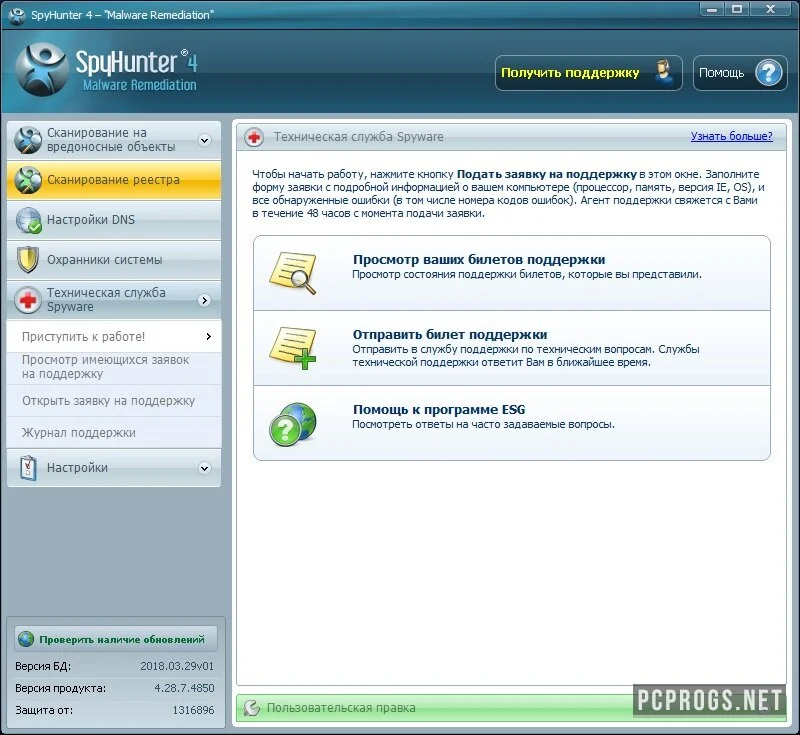Select Открыть заявку на поддержку item
The image size is (800, 735).
114,401
